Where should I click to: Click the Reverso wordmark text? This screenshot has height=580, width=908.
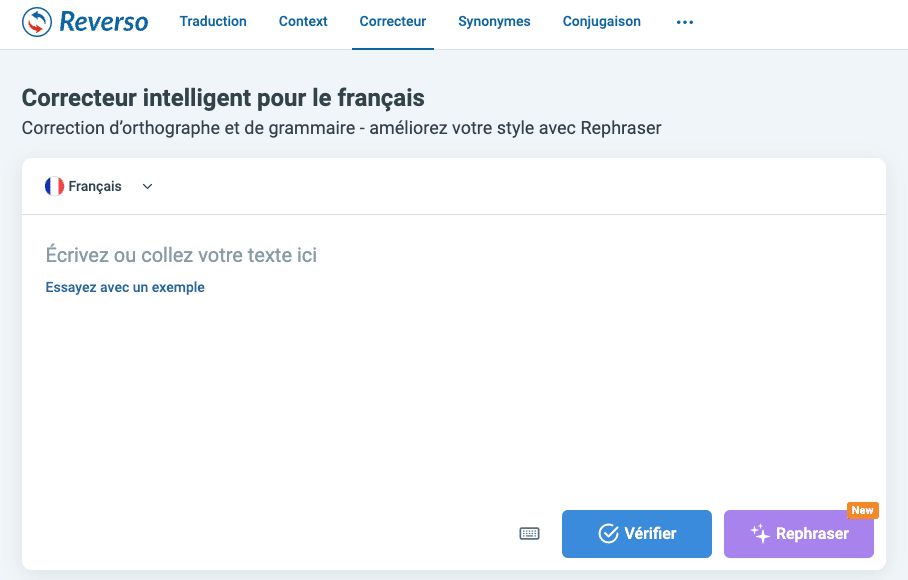[103, 22]
